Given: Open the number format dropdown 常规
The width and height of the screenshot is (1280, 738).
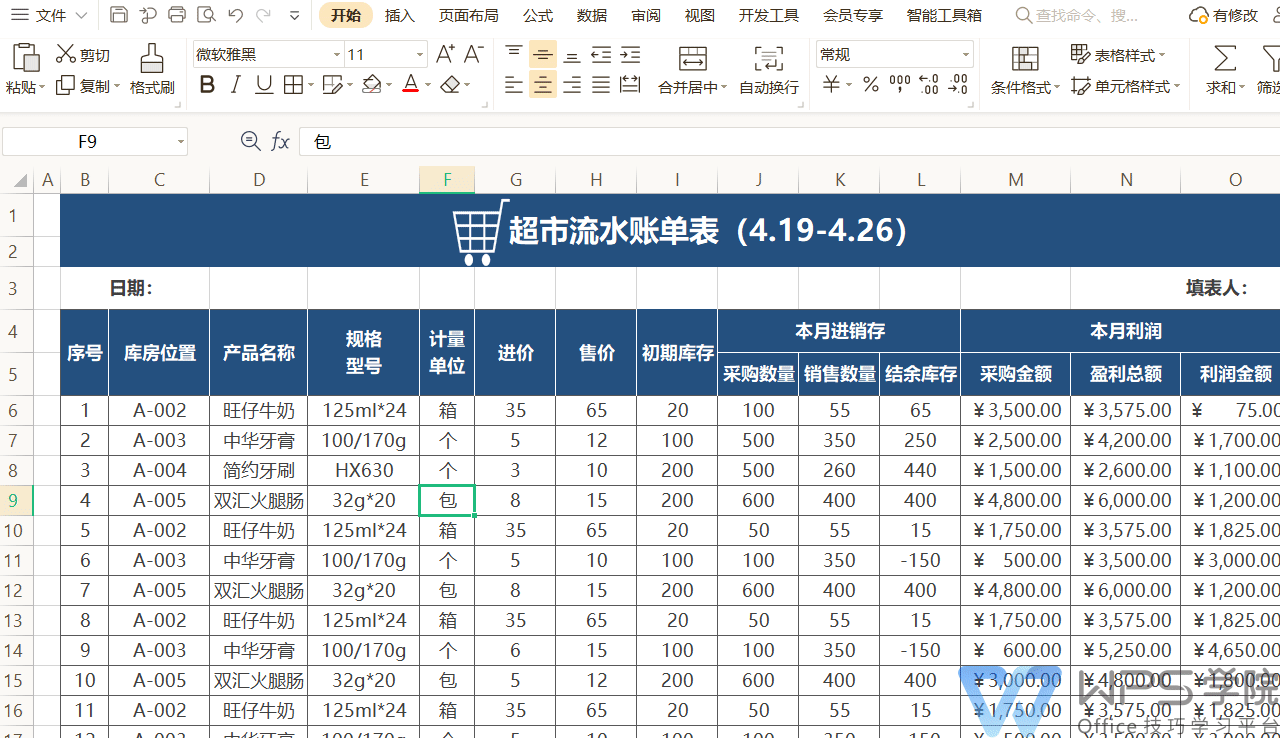Looking at the screenshot, I should pyautogui.click(x=966, y=55).
